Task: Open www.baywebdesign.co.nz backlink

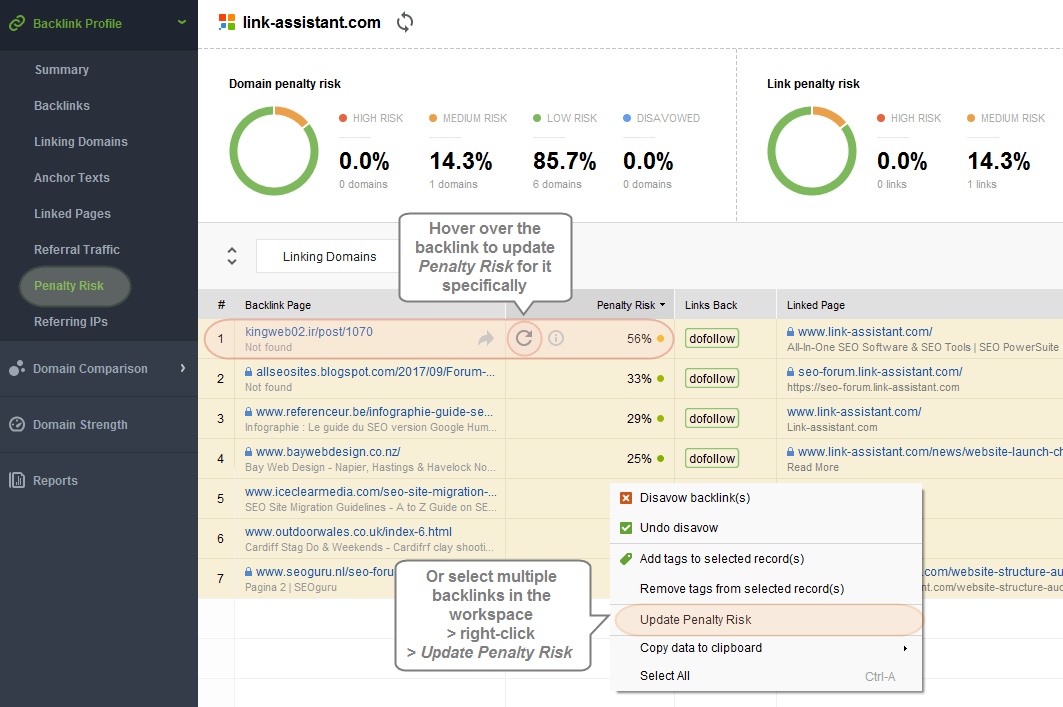Action: click(x=328, y=451)
